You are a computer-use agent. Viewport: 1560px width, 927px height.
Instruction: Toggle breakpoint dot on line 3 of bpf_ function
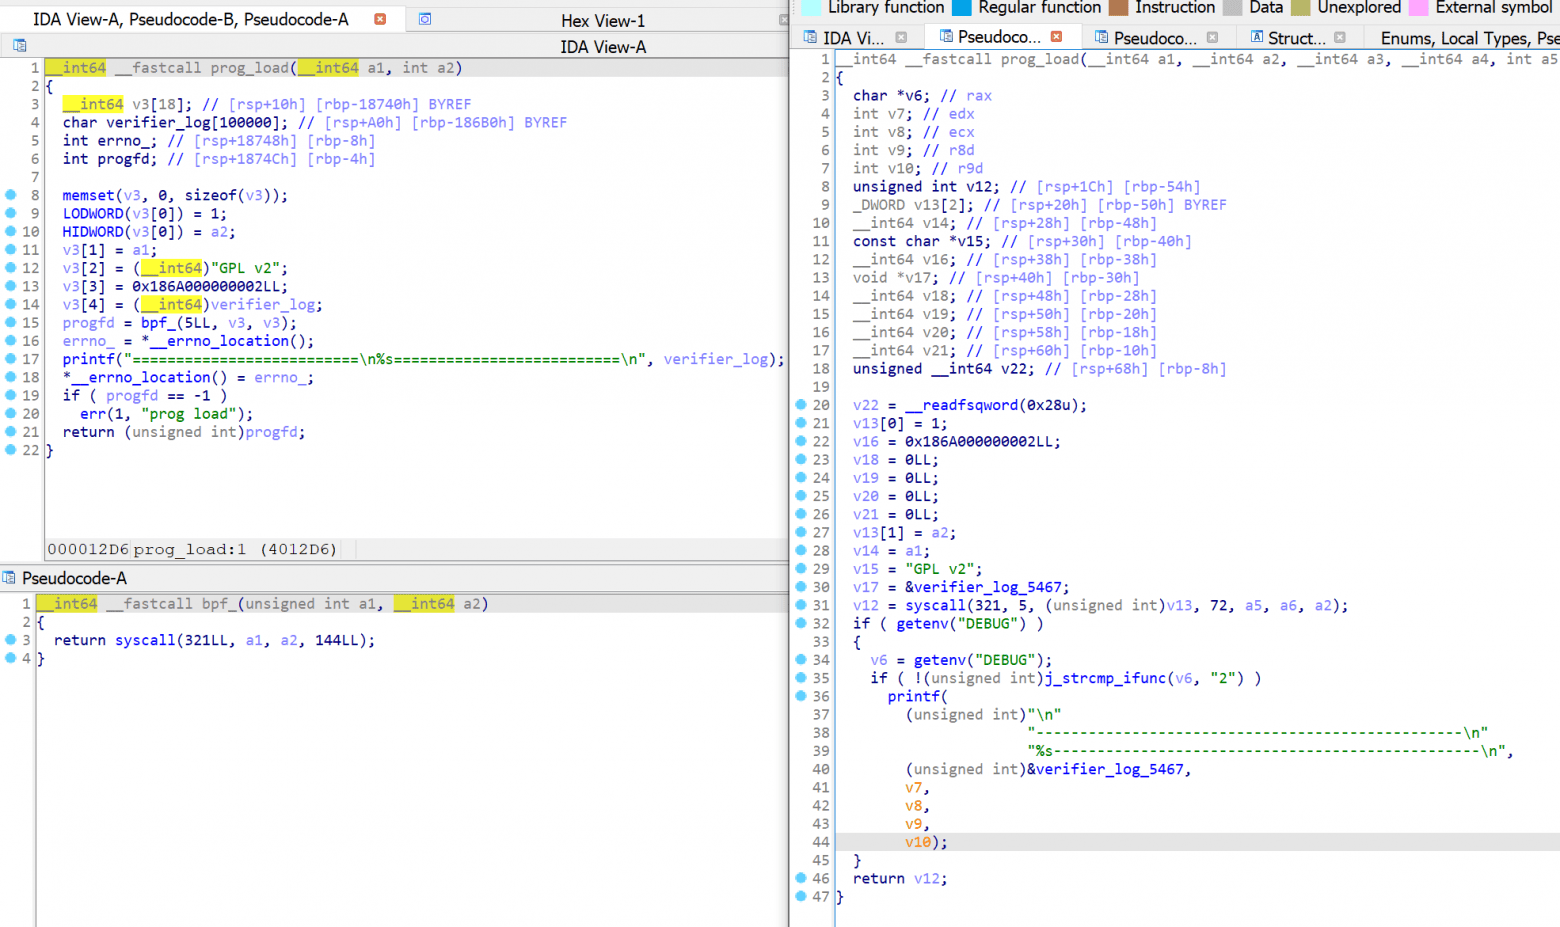[x=11, y=640]
